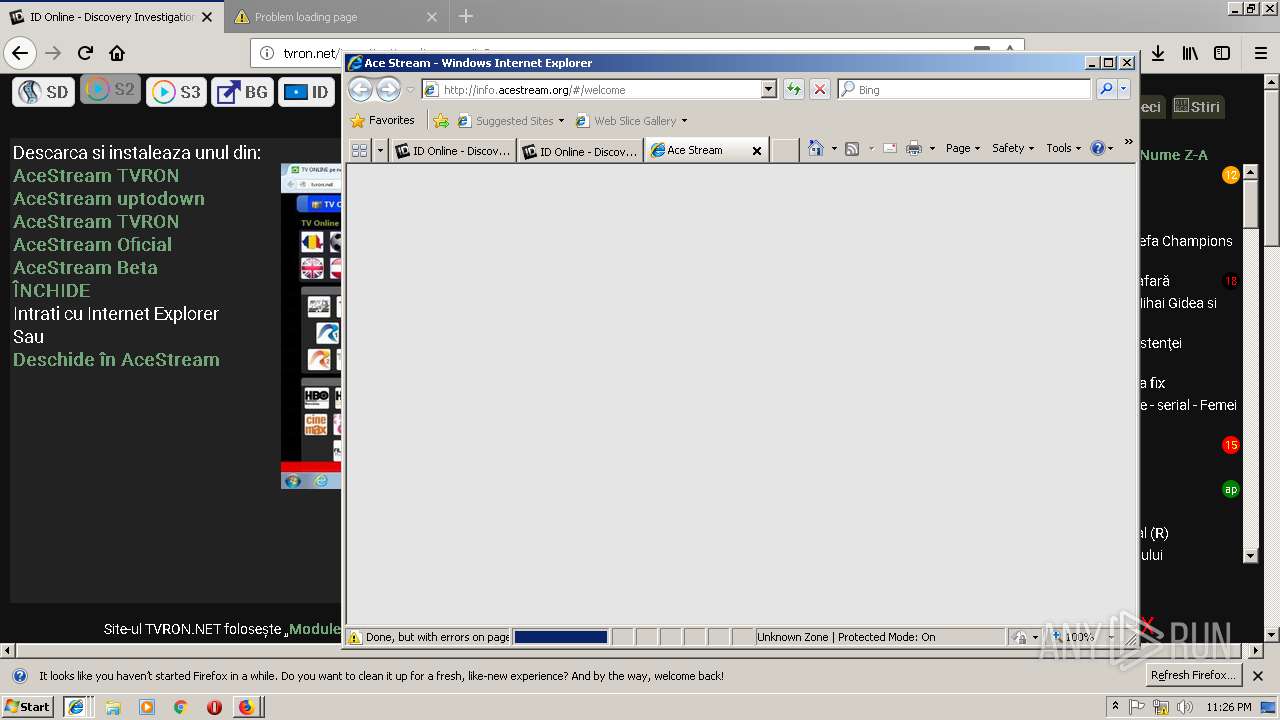This screenshot has height=720, width=1280.
Task: Open the Safety menu
Action: [1013, 148]
